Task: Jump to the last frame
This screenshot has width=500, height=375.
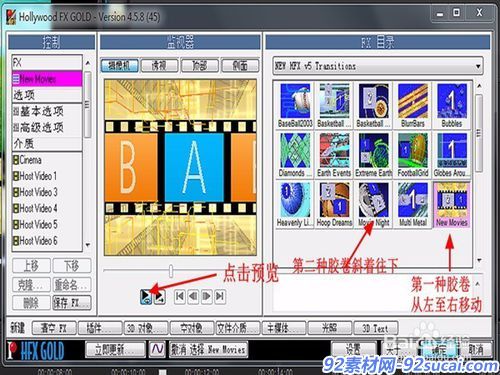Action: (x=220, y=296)
